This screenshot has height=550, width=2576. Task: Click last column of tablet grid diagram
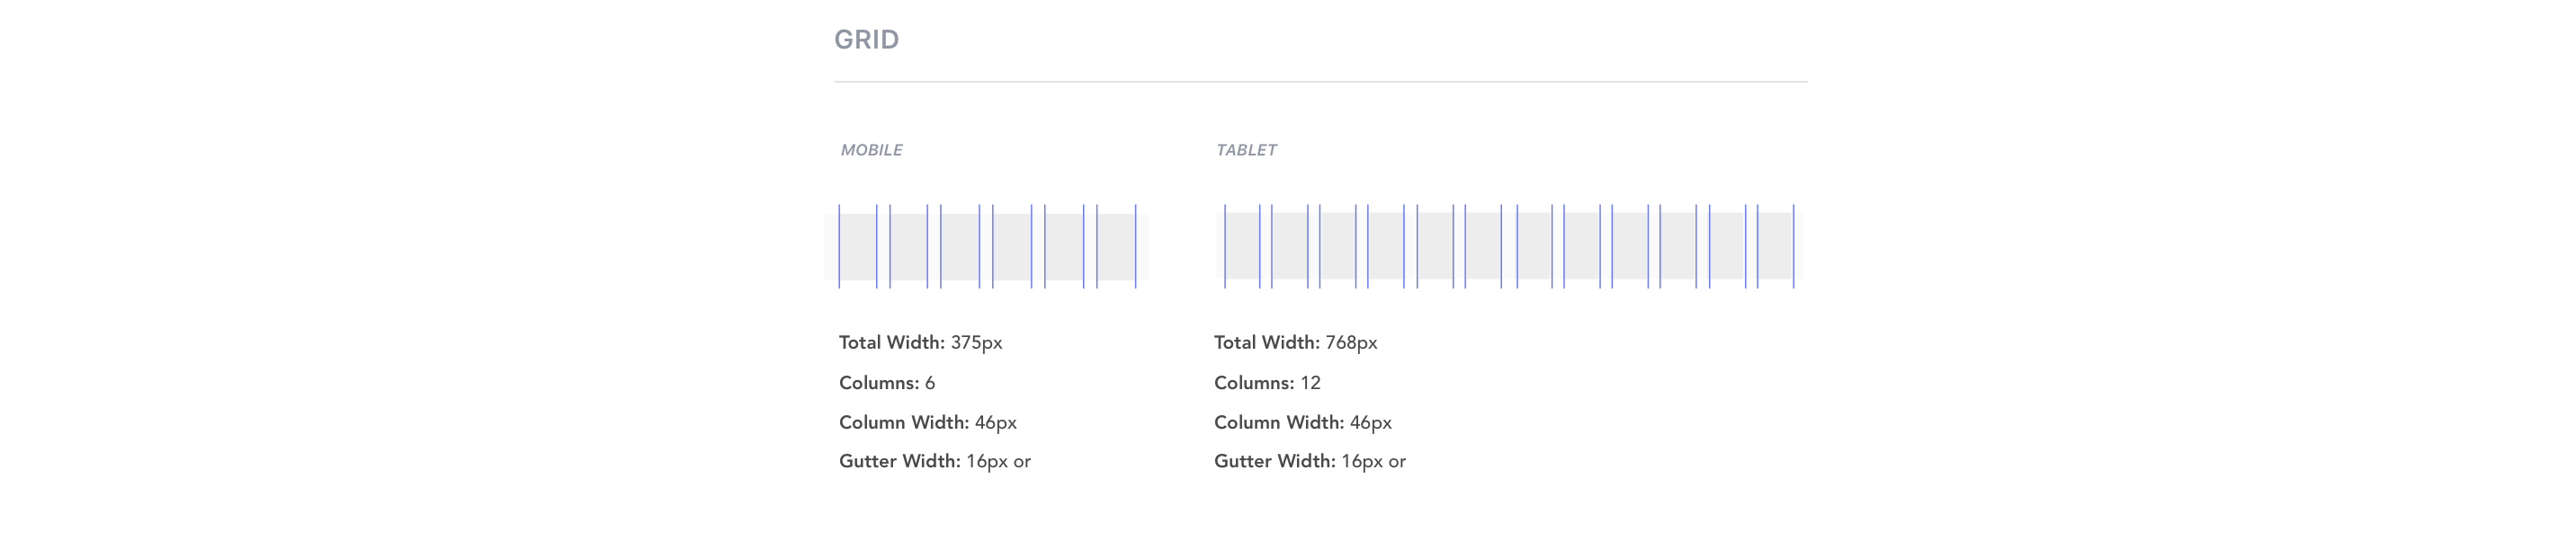1775,247
